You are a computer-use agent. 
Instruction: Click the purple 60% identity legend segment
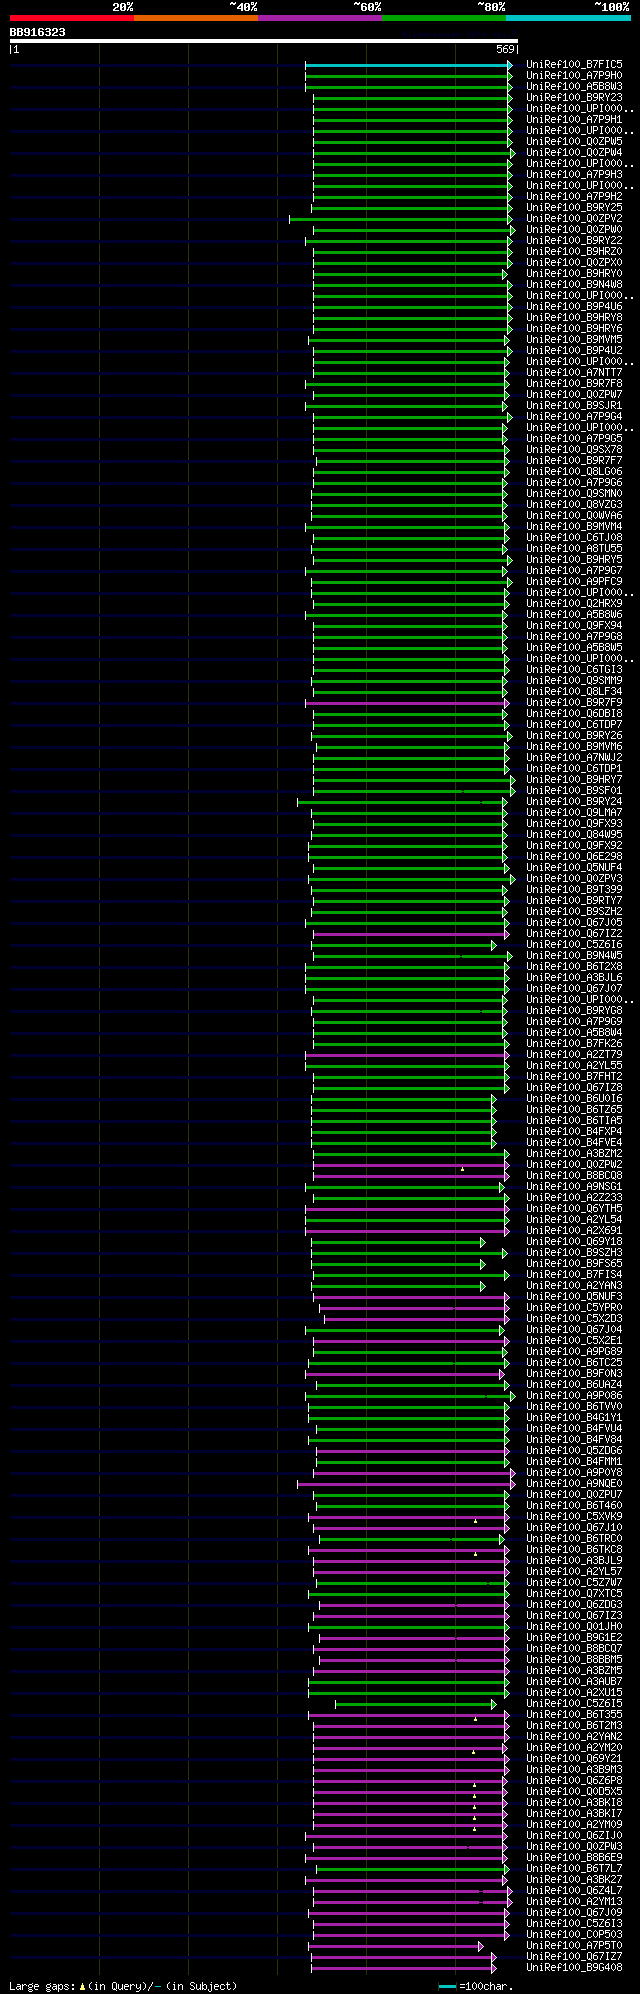point(319,18)
